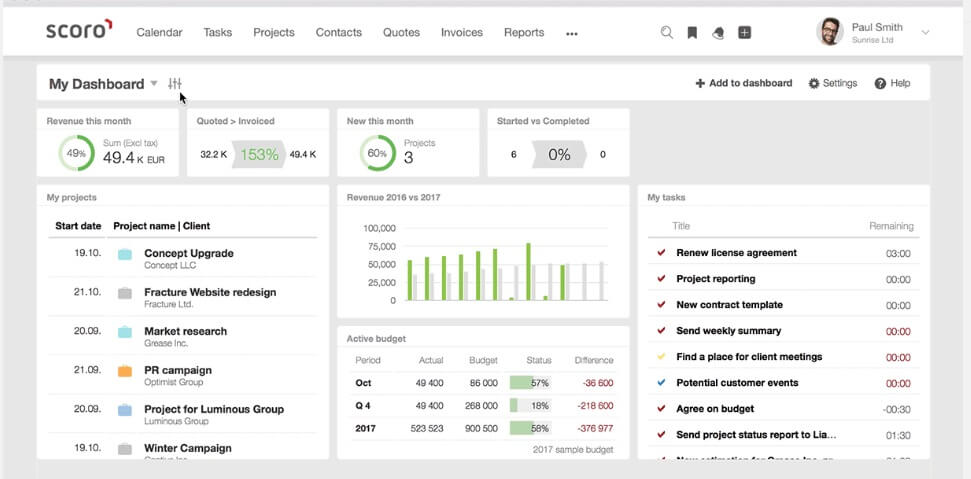Click the Luminous Group client name
This screenshot has width=971, height=479.
(176, 421)
